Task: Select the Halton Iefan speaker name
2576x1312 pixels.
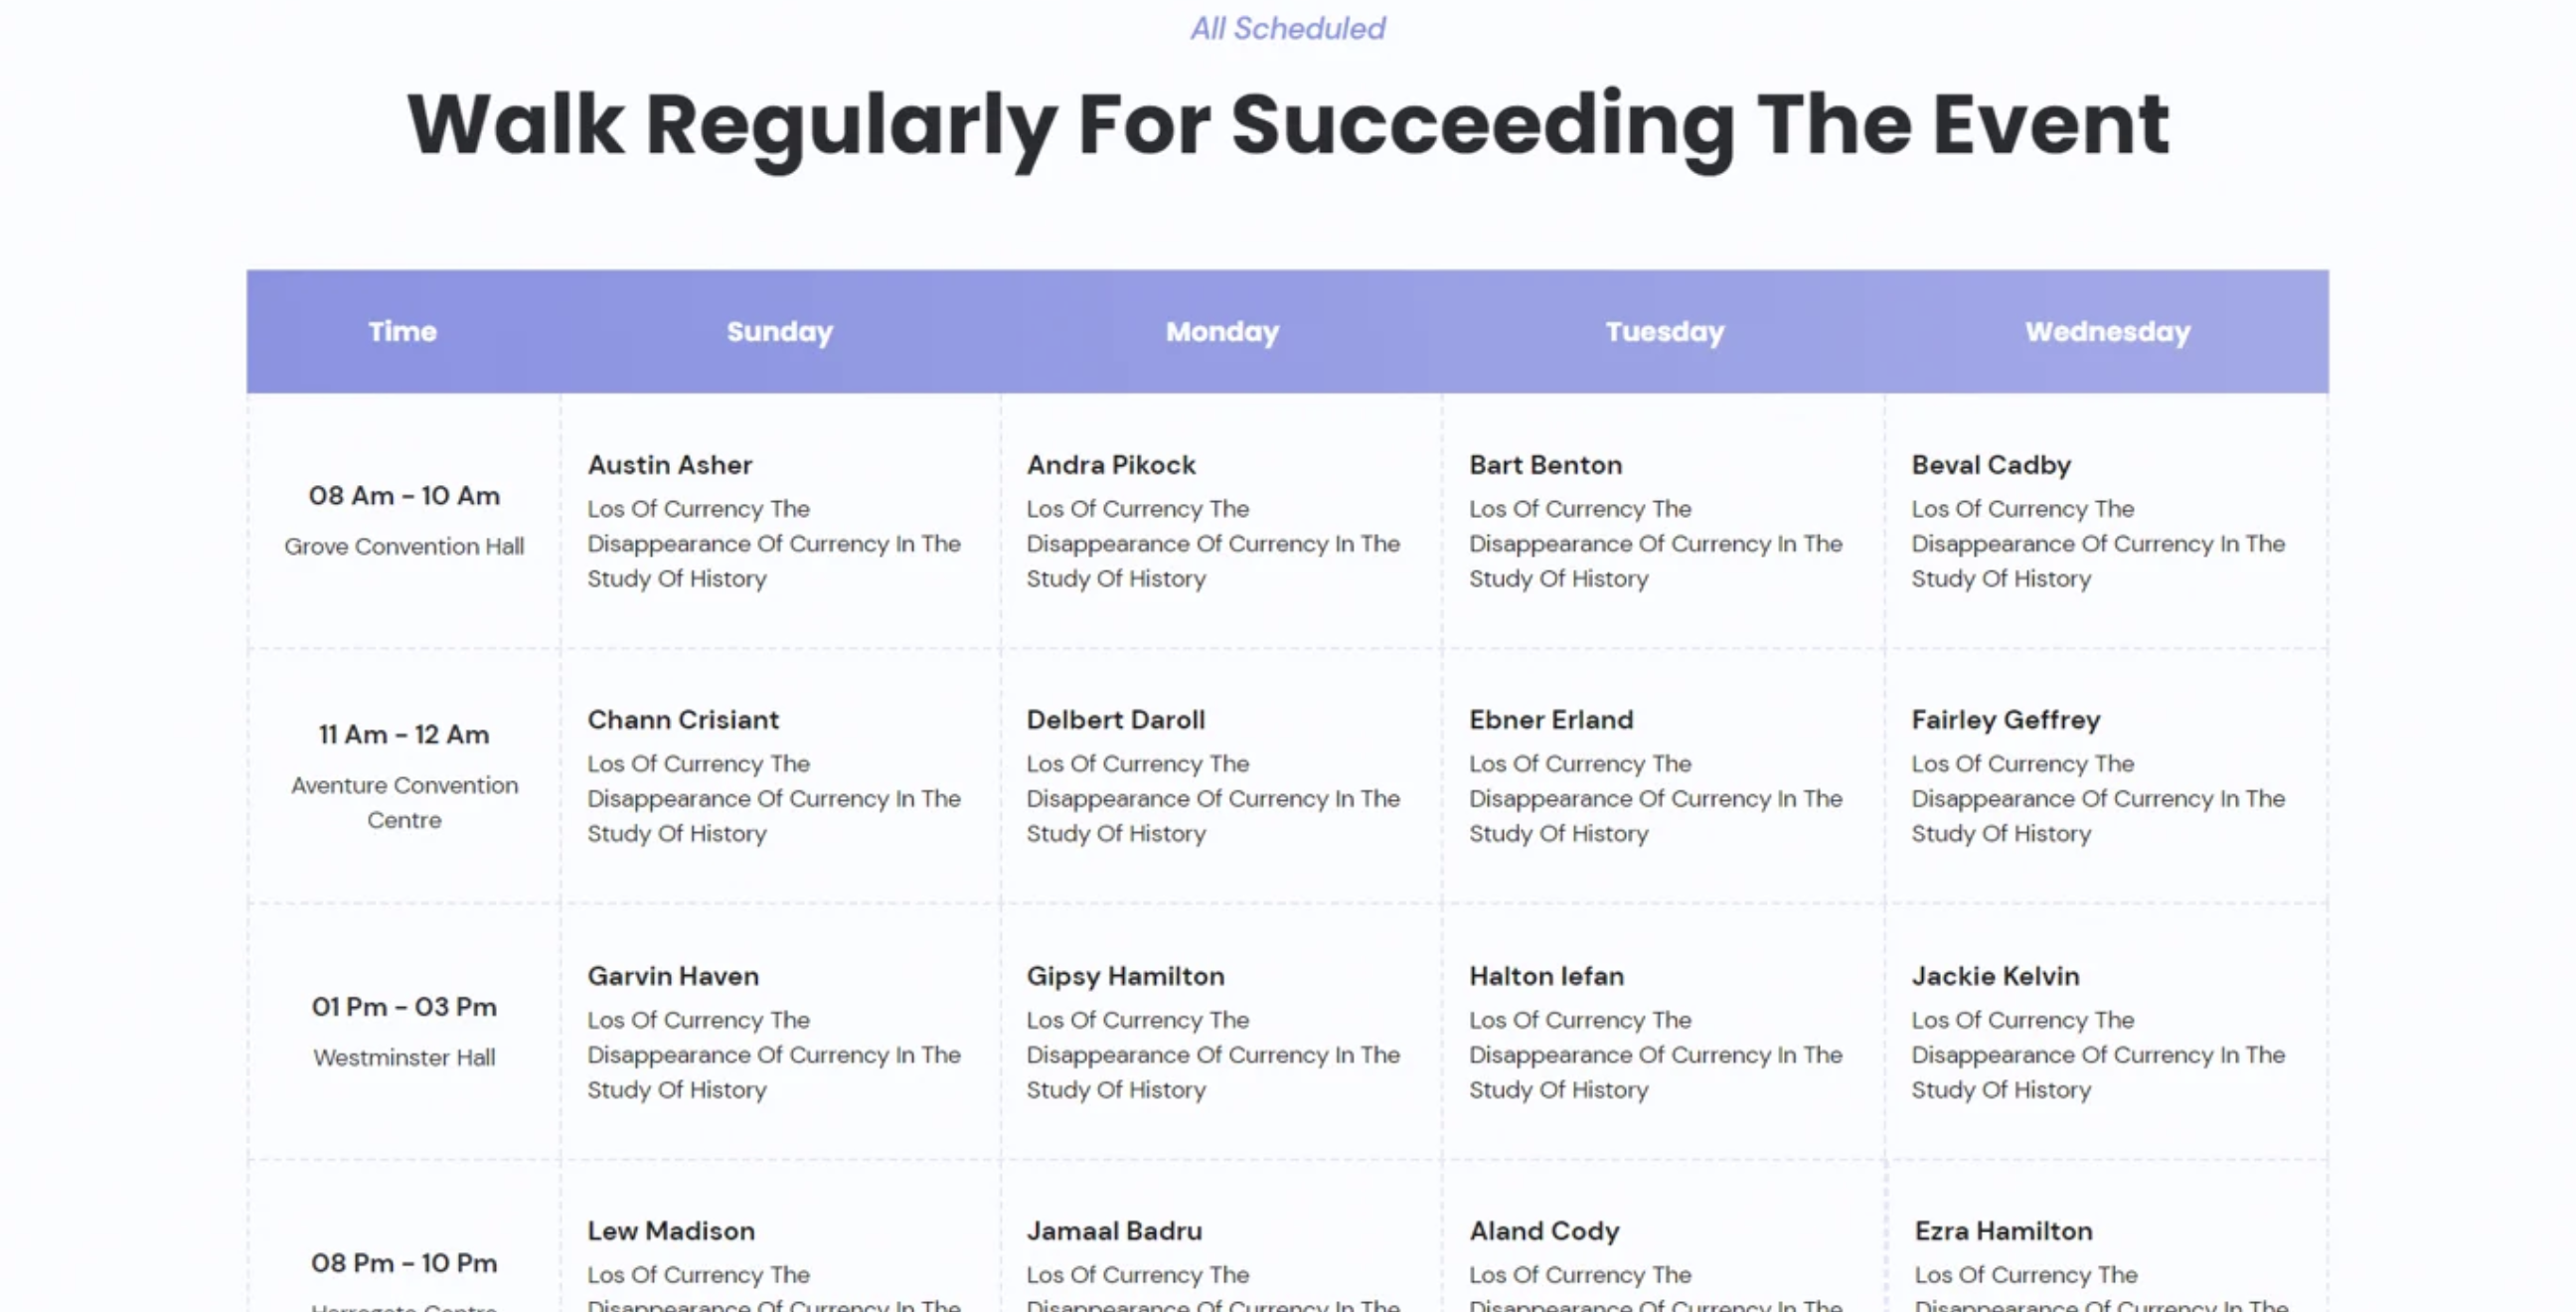Action: 1545,976
